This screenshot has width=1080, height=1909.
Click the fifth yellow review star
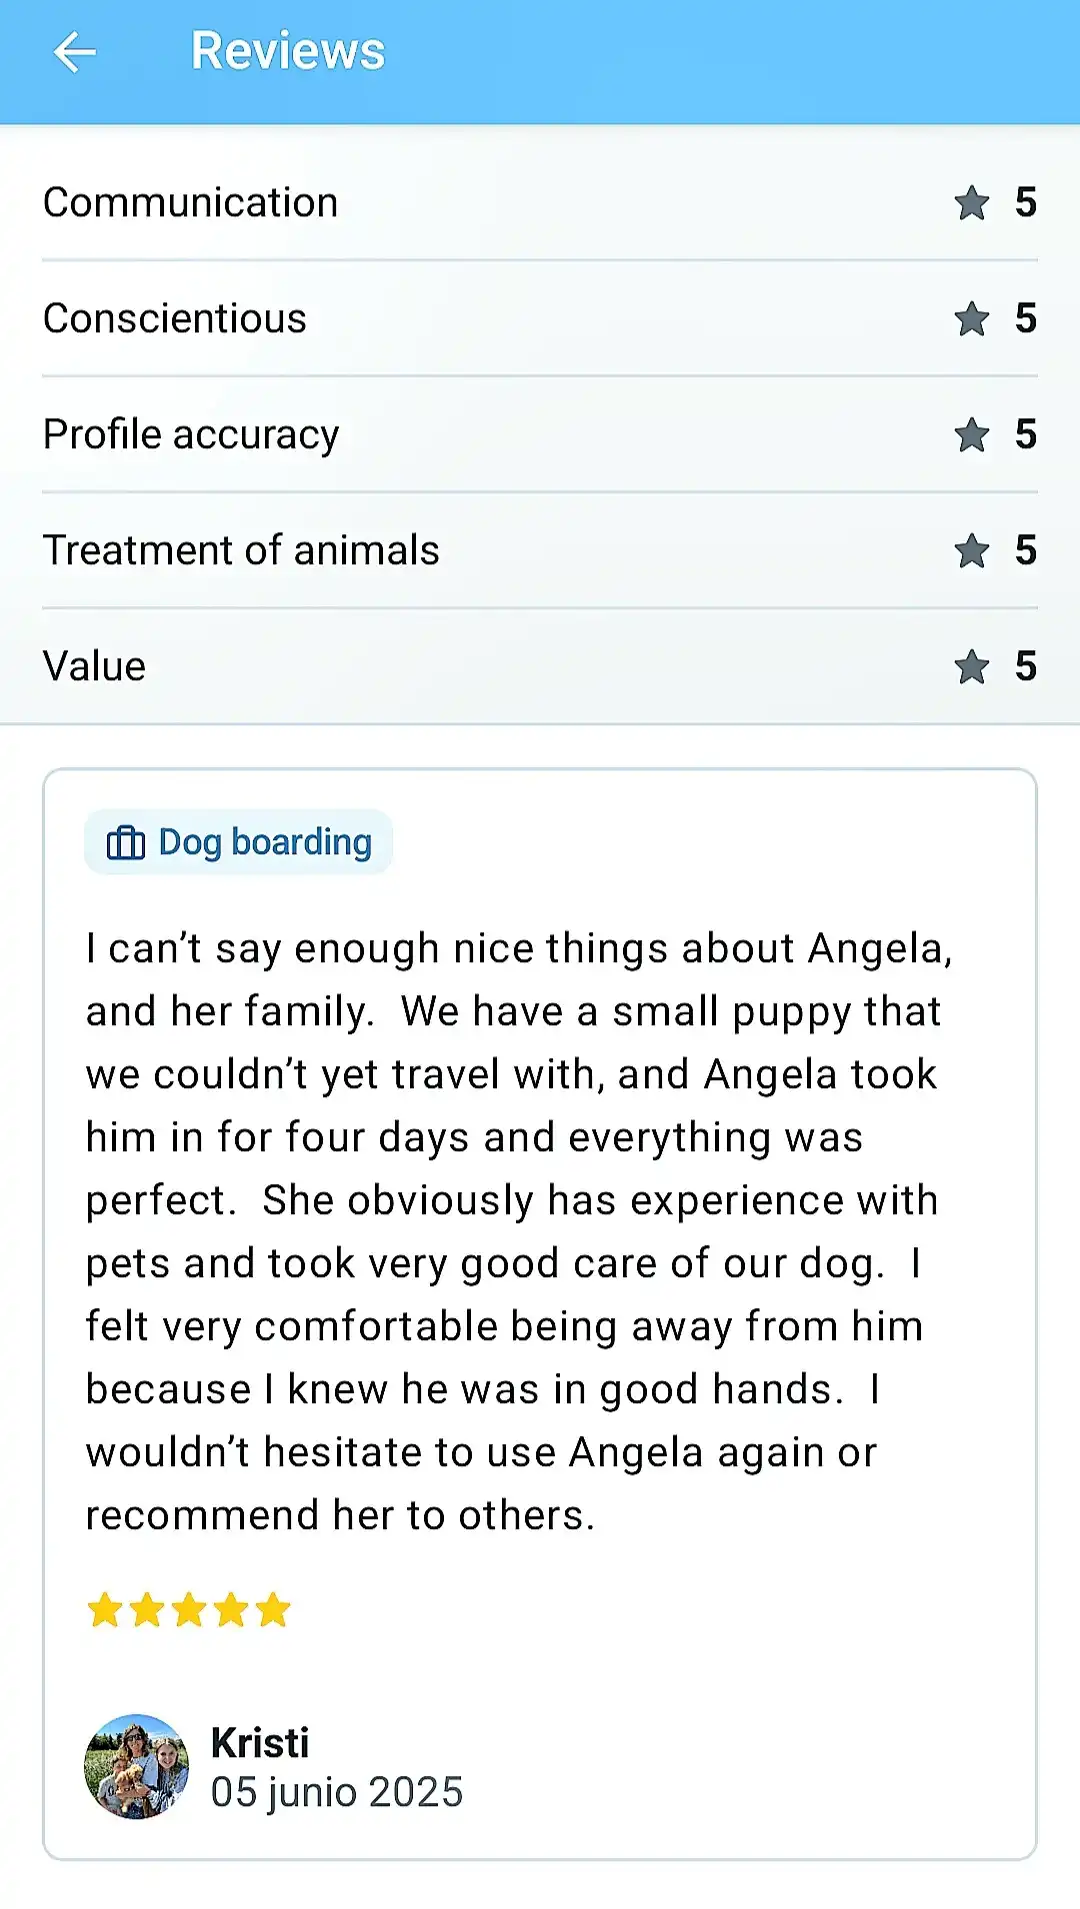coord(272,1611)
